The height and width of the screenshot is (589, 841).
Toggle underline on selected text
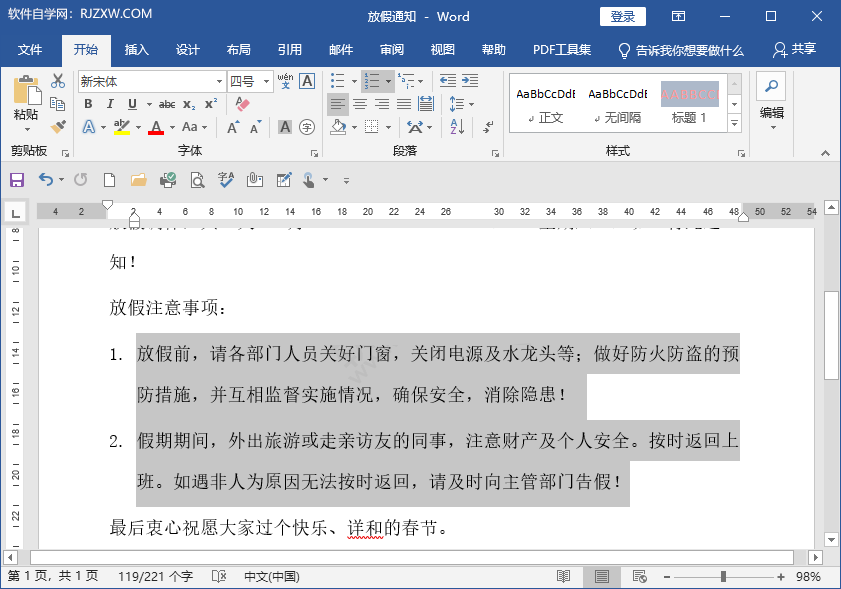[x=131, y=104]
